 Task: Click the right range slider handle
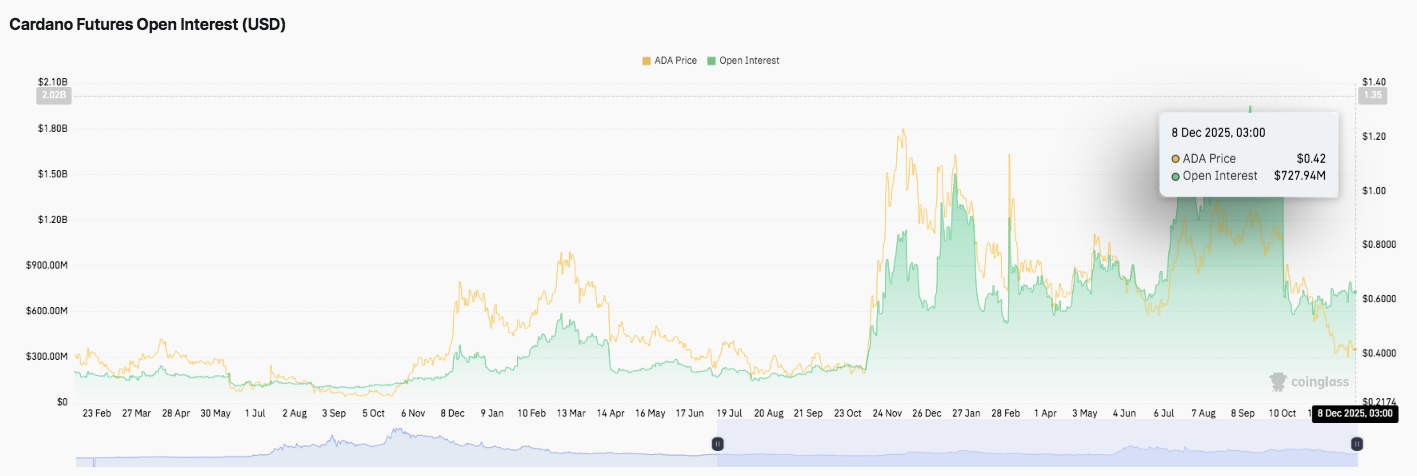pyautogui.click(x=1357, y=443)
